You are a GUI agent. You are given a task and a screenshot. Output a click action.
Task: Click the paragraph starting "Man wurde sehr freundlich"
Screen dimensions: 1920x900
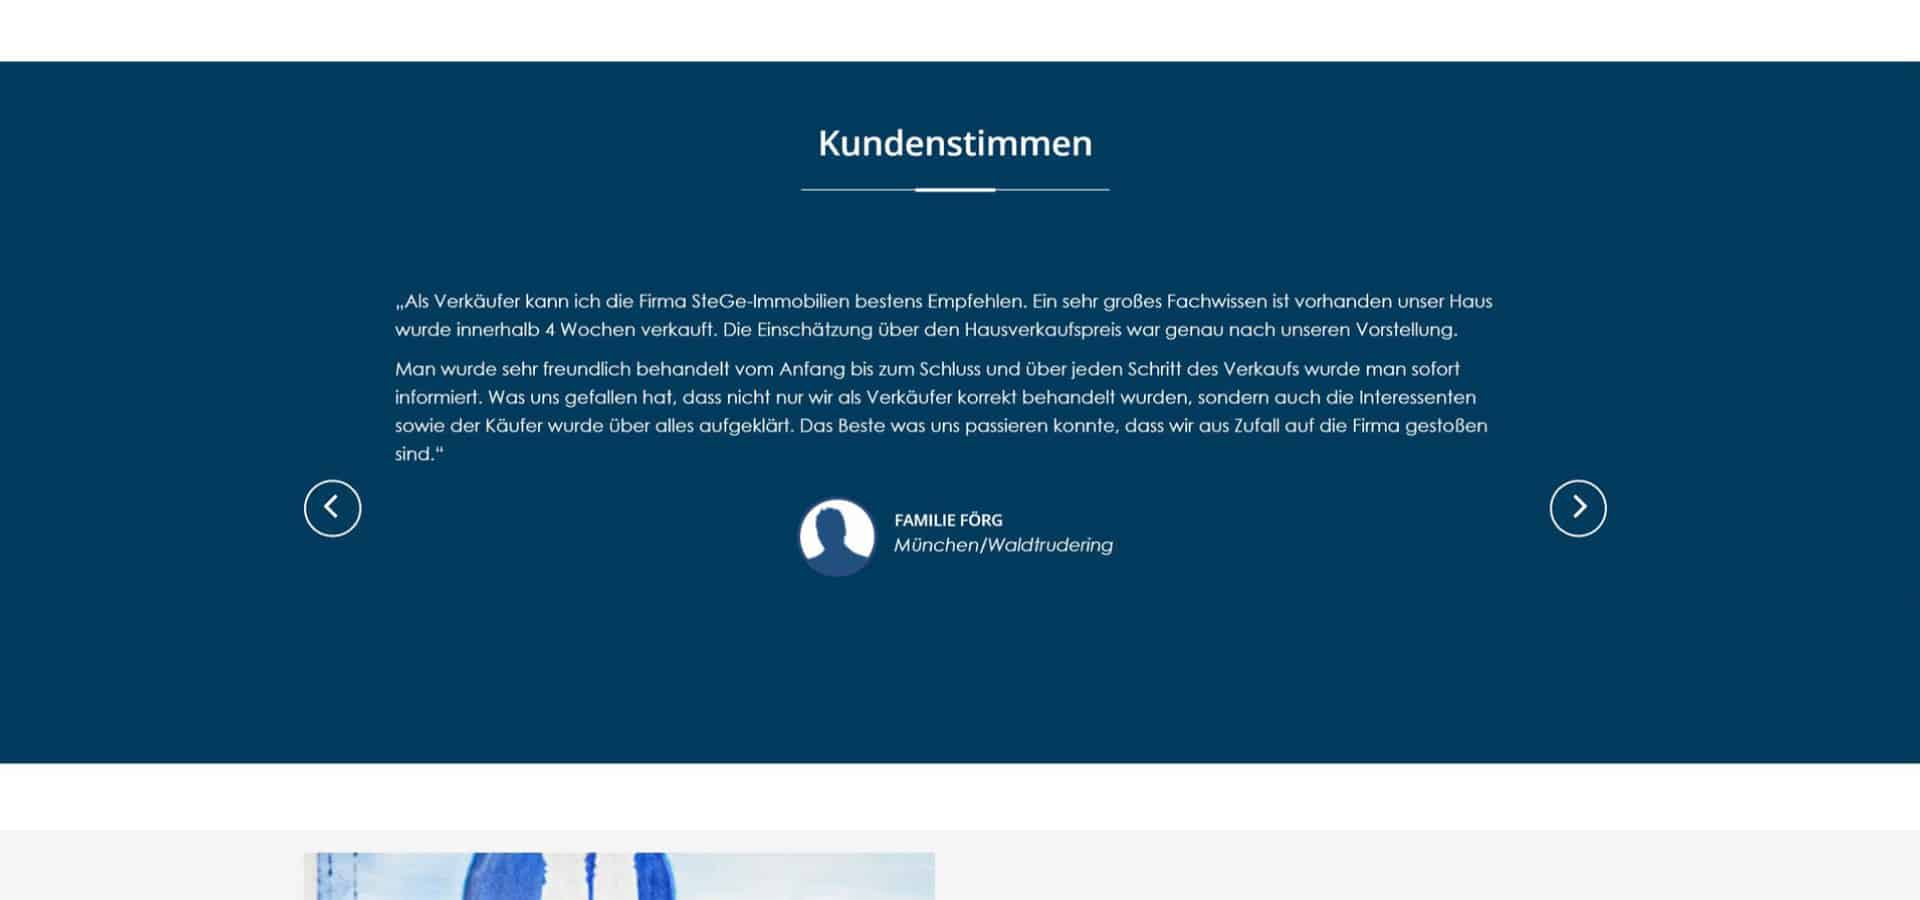coord(941,411)
